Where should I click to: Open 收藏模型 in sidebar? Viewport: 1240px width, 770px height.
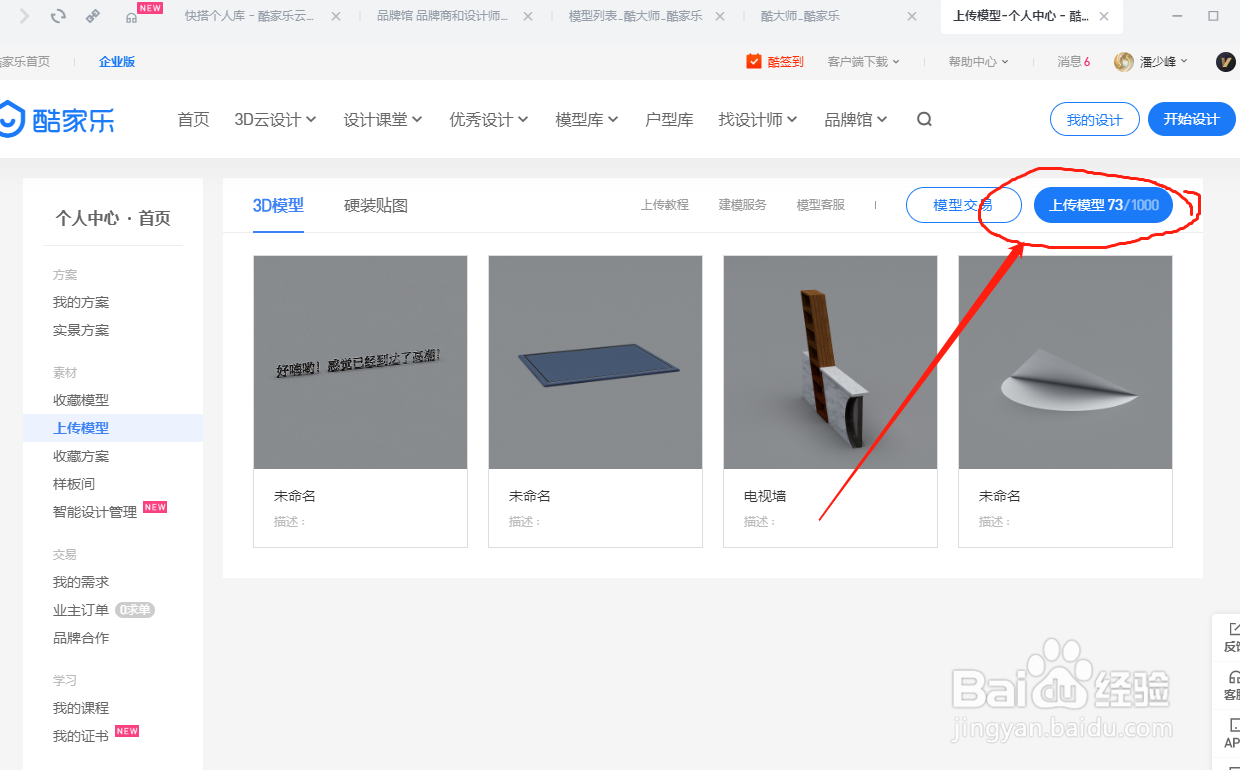point(81,400)
